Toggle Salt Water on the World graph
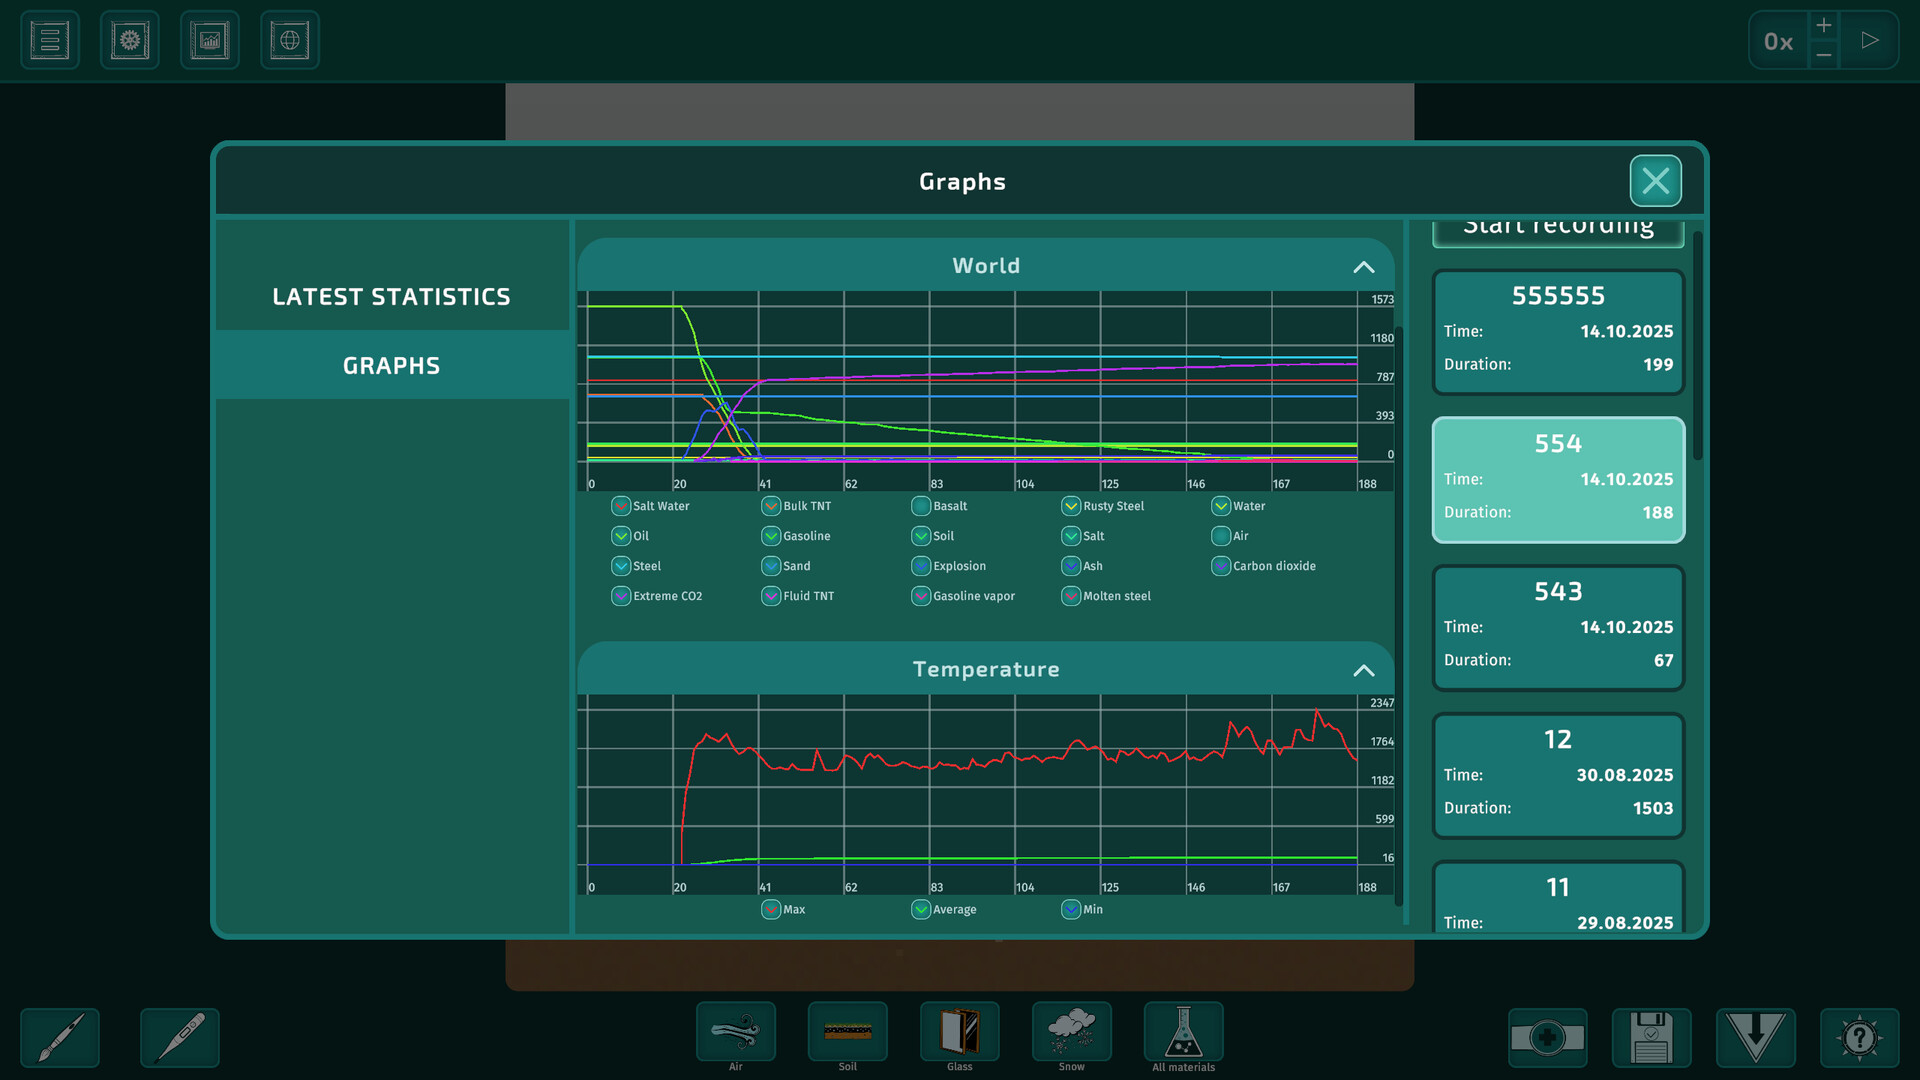 click(620, 506)
